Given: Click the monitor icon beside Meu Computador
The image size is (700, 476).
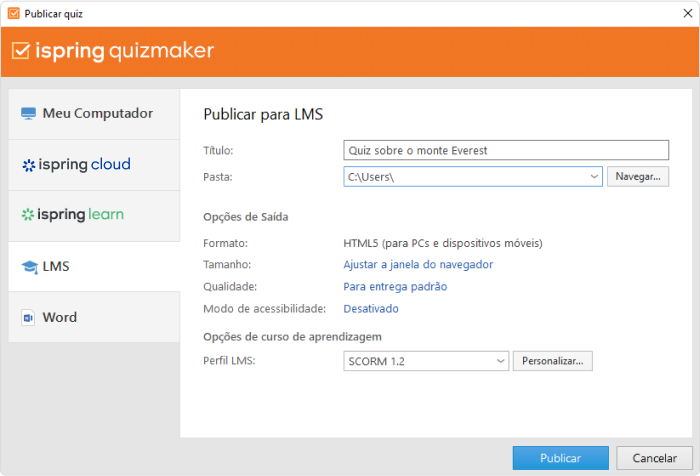Looking at the screenshot, I should coord(28,113).
